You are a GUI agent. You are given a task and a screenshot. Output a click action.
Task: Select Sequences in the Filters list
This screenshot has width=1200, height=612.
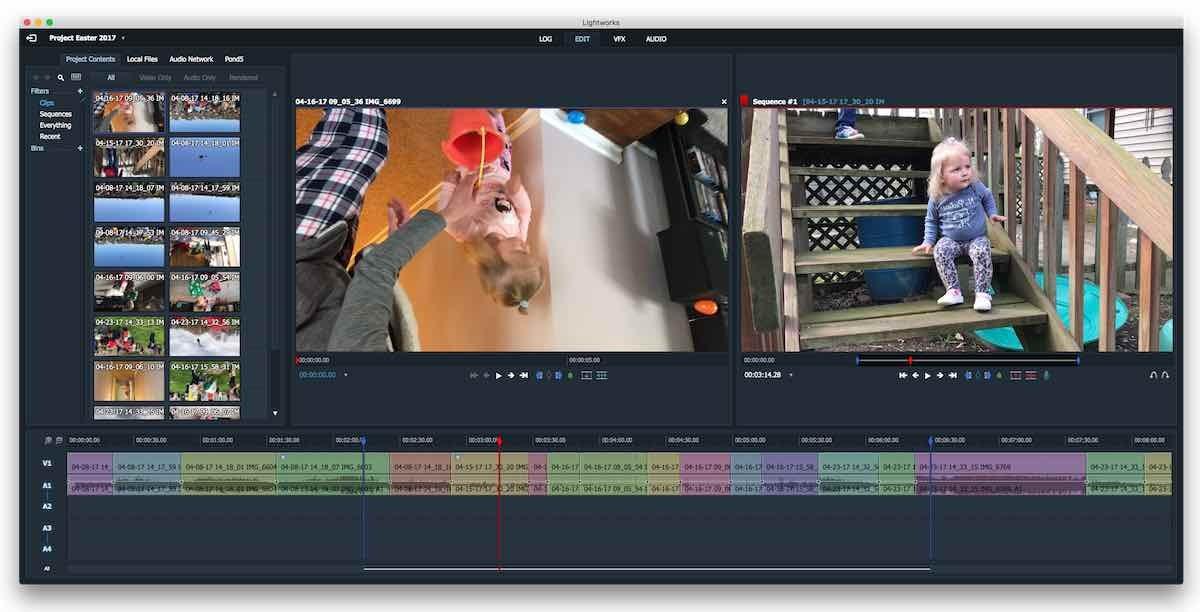point(56,114)
